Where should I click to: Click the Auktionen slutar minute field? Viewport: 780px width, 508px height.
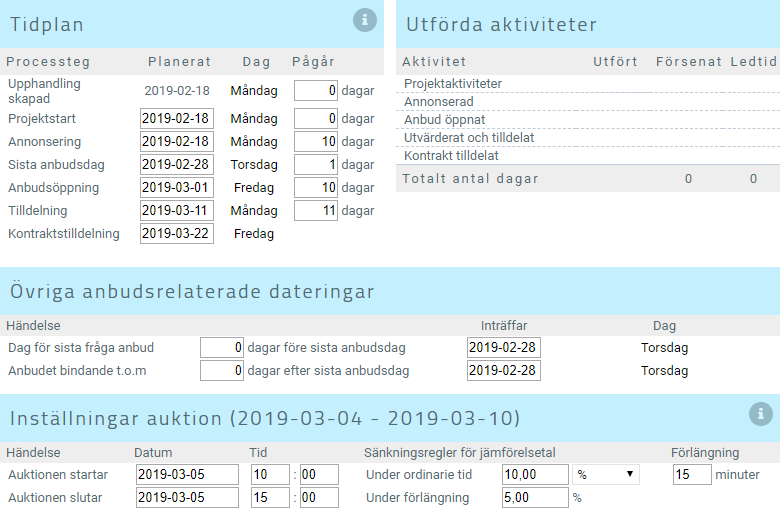(x=319, y=498)
